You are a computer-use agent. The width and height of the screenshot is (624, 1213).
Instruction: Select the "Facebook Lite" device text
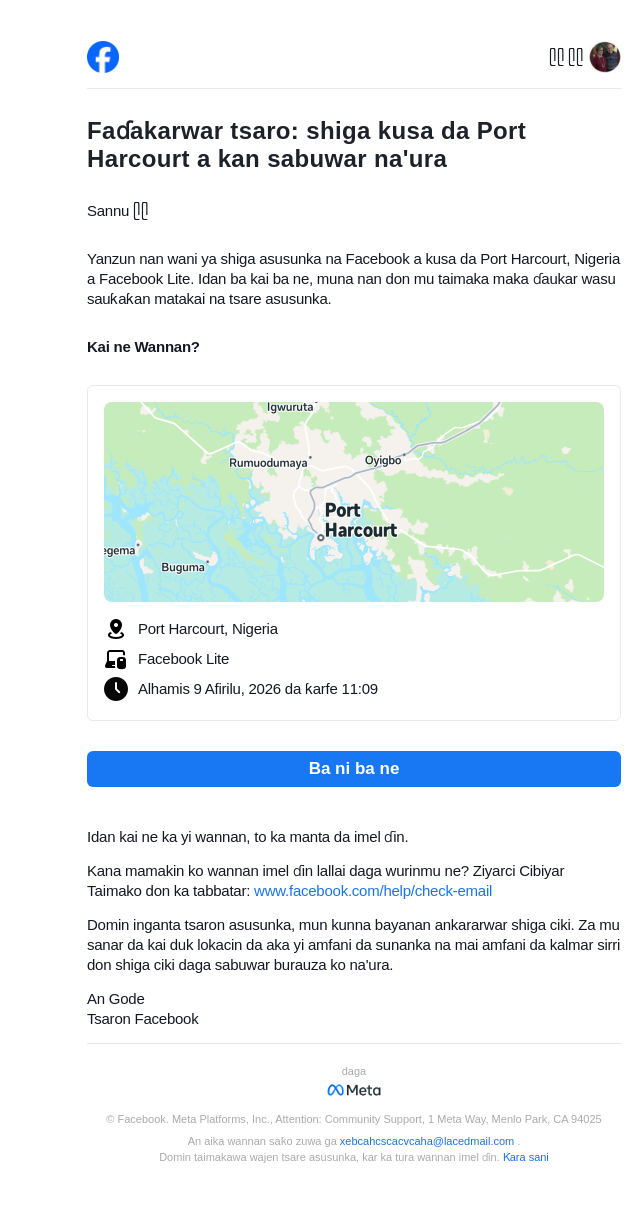(183, 659)
